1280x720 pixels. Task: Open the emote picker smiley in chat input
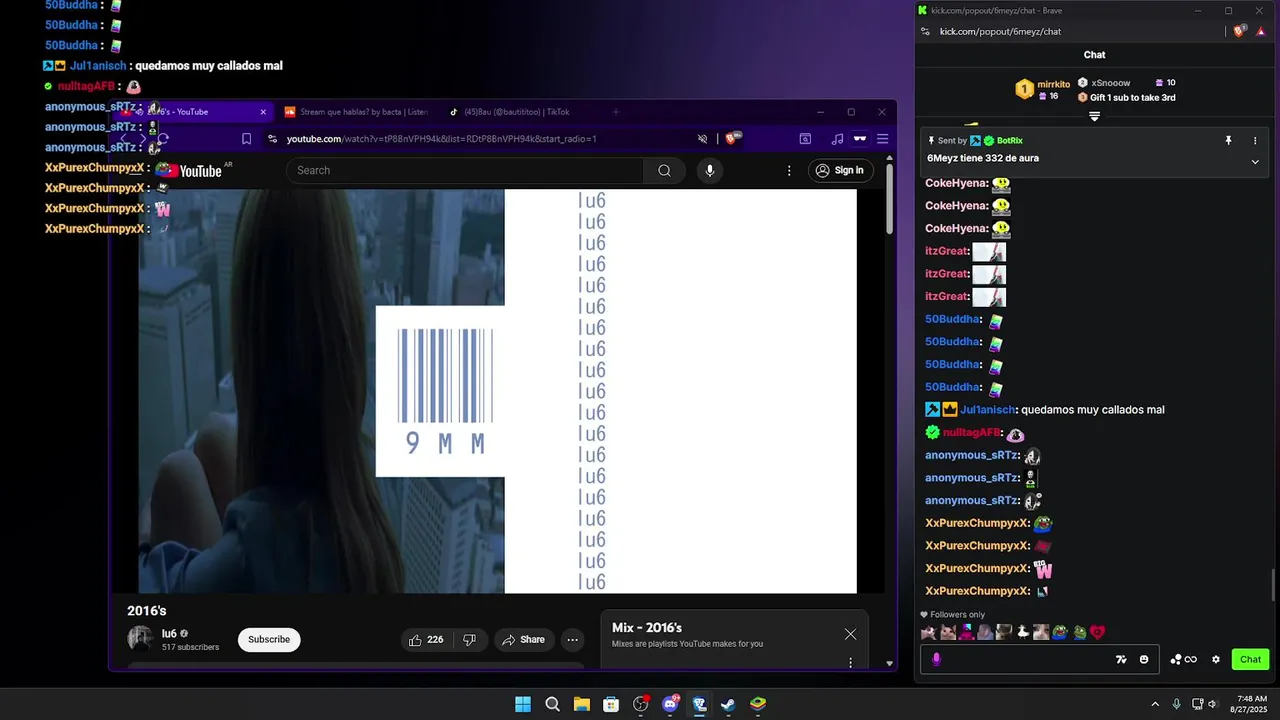(x=1144, y=659)
